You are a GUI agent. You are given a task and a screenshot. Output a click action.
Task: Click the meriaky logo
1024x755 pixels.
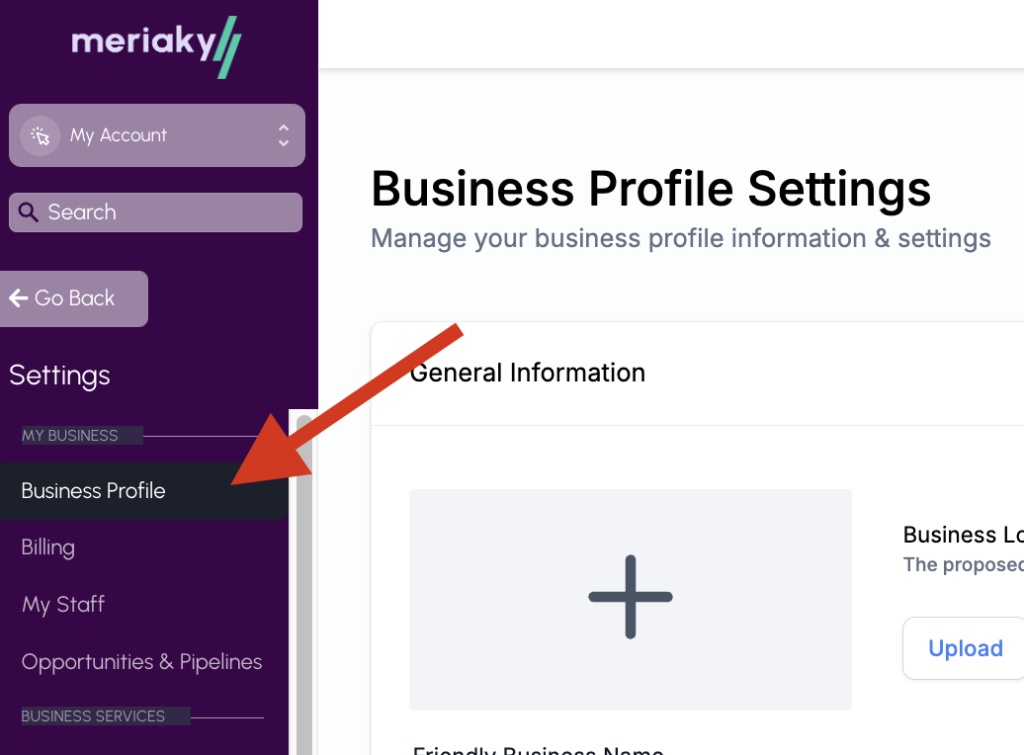click(x=156, y=46)
